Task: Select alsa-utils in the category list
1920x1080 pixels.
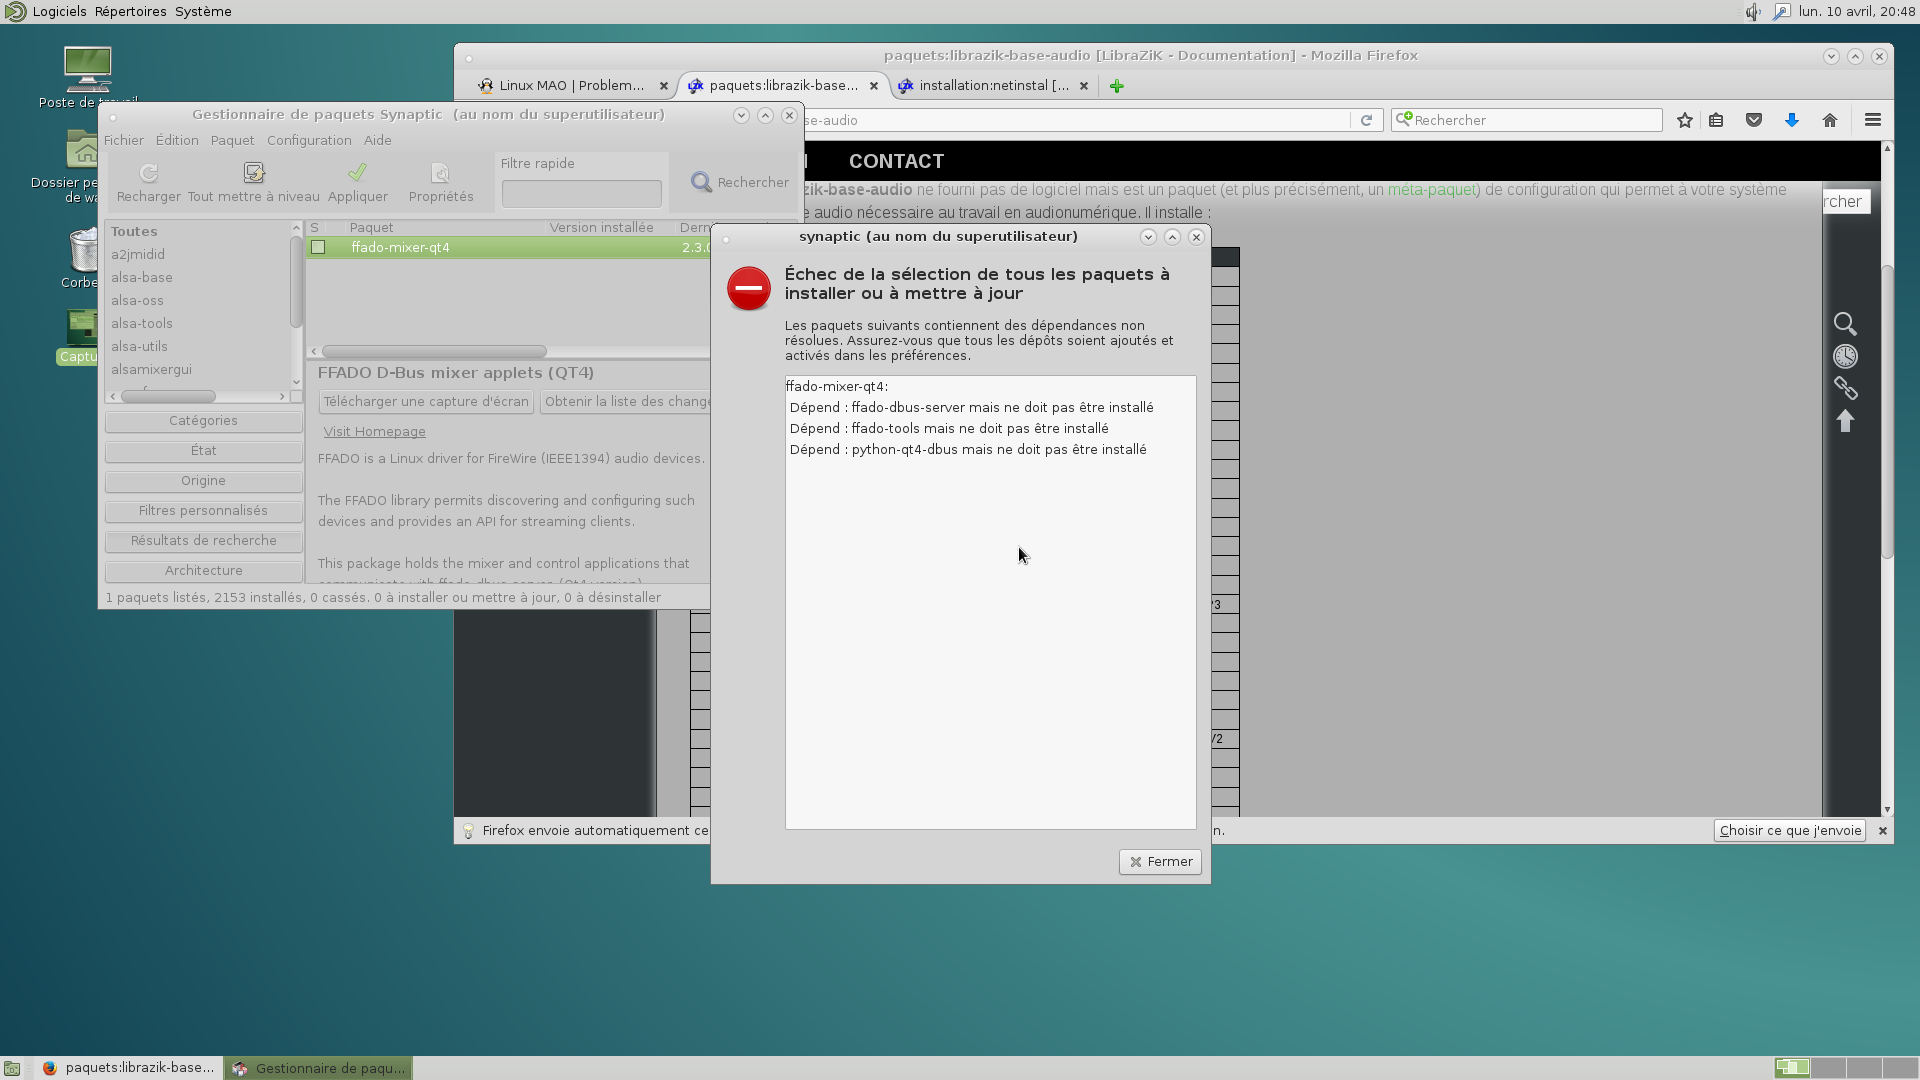Action: 139,347
